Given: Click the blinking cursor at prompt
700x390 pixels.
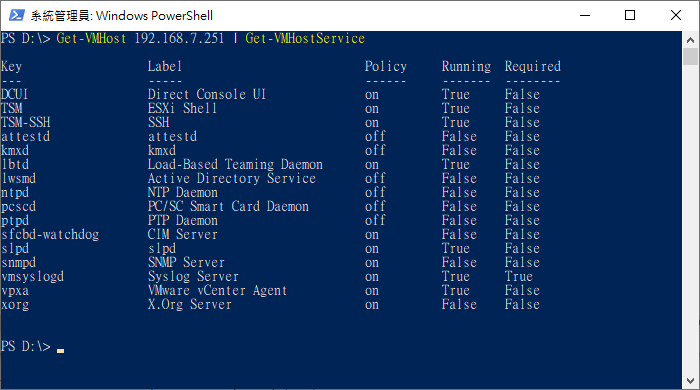Looking at the screenshot, I should (60, 351).
